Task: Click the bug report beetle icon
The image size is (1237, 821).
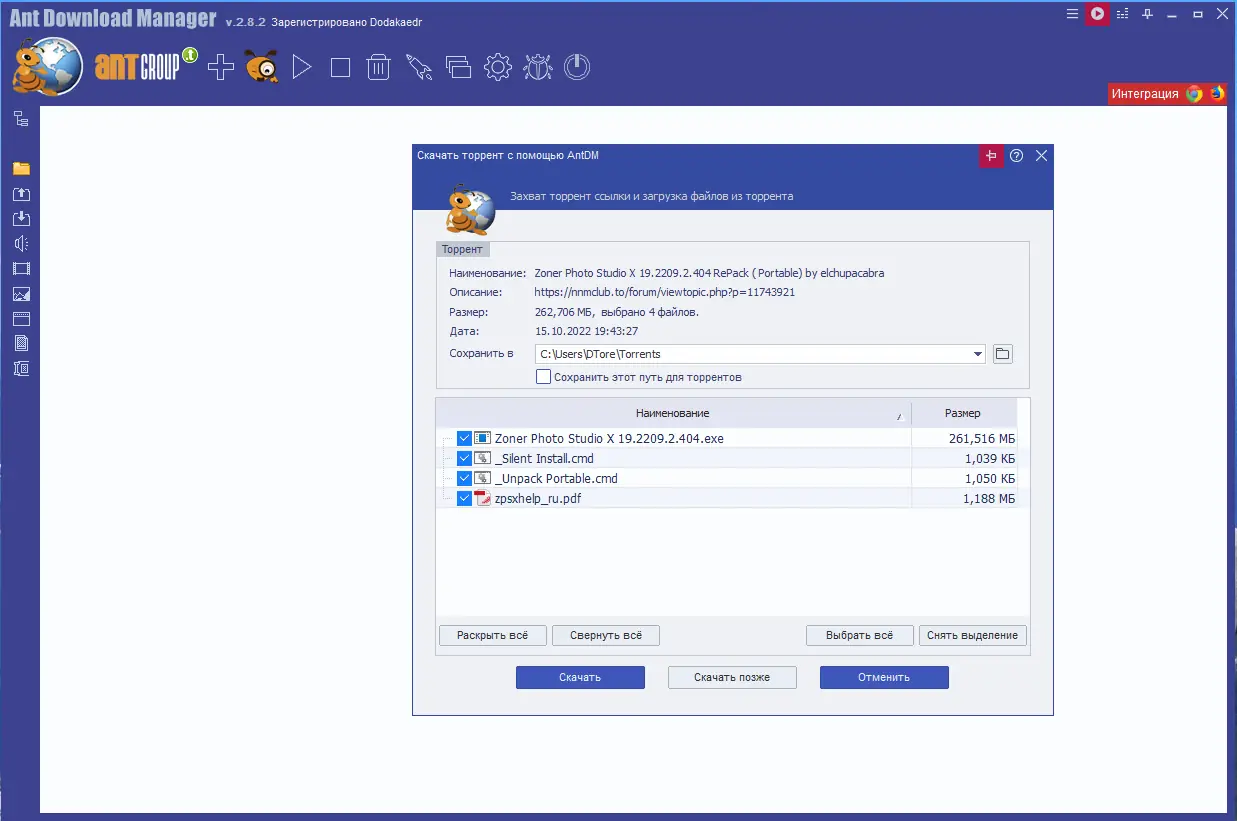Action: coord(537,67)
